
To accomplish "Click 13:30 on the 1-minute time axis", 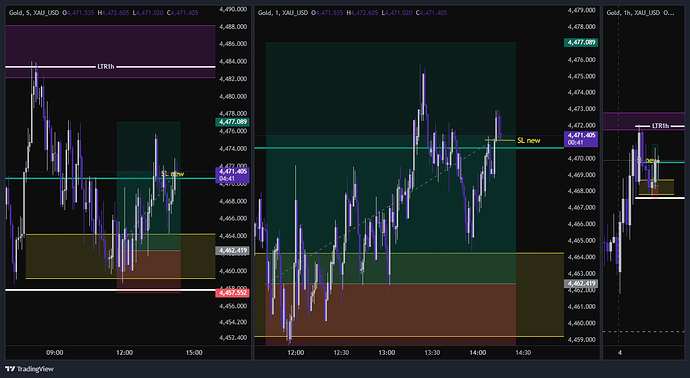I will pyautogui.click(x=432, y=352).
